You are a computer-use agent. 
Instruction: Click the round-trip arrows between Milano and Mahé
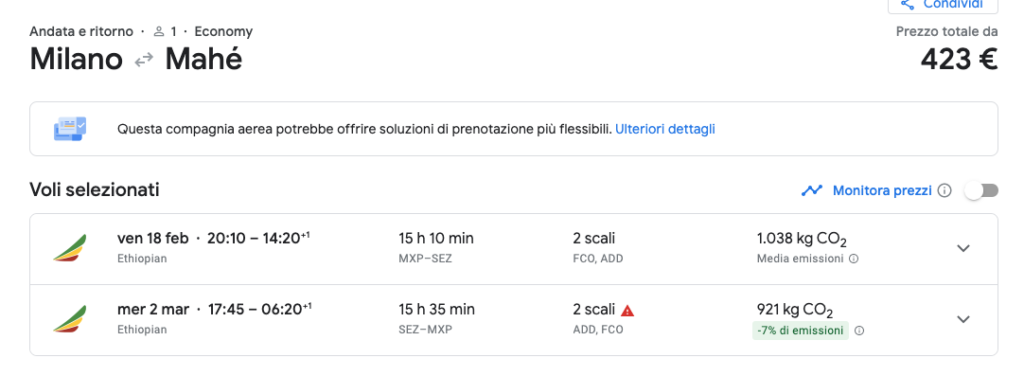pos(144,60)
